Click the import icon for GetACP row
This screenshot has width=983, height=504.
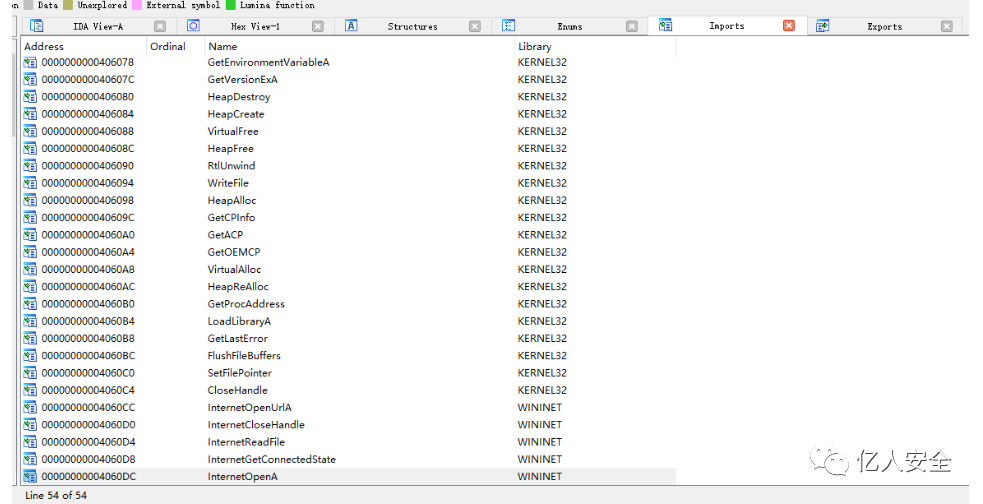coord(30,234)
